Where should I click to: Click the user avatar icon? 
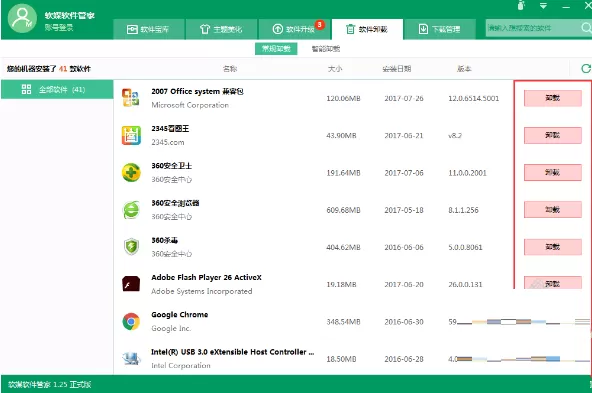click(x=22, y=19)
